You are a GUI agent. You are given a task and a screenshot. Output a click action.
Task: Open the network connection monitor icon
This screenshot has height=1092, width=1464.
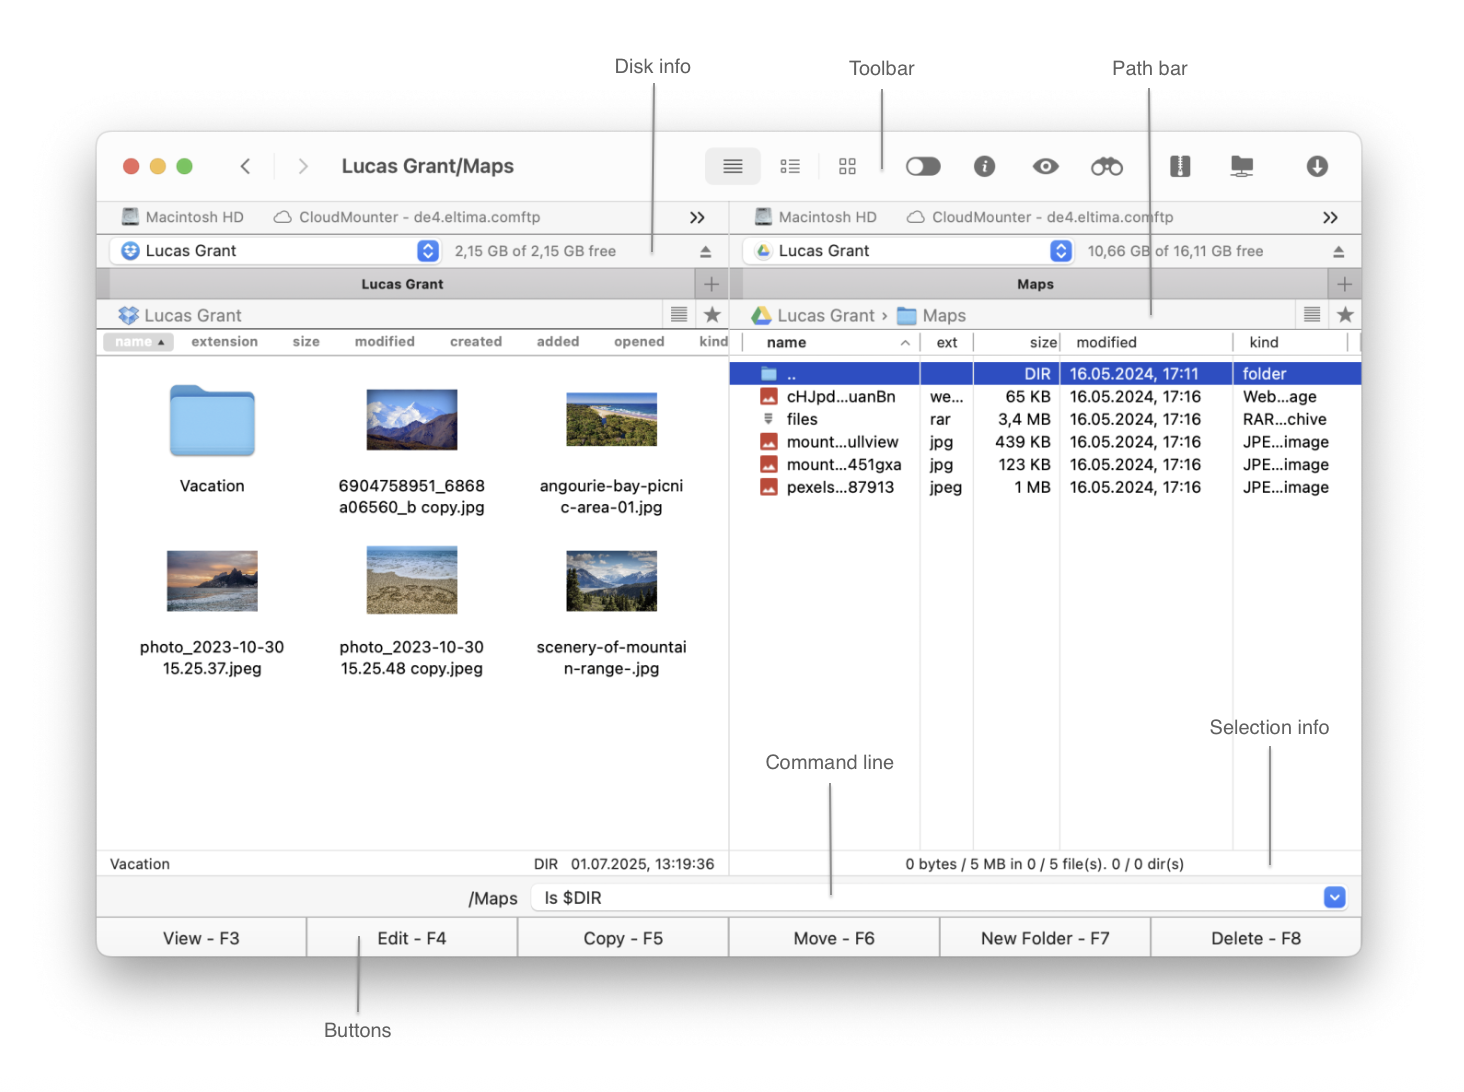tap(1241, 167)
